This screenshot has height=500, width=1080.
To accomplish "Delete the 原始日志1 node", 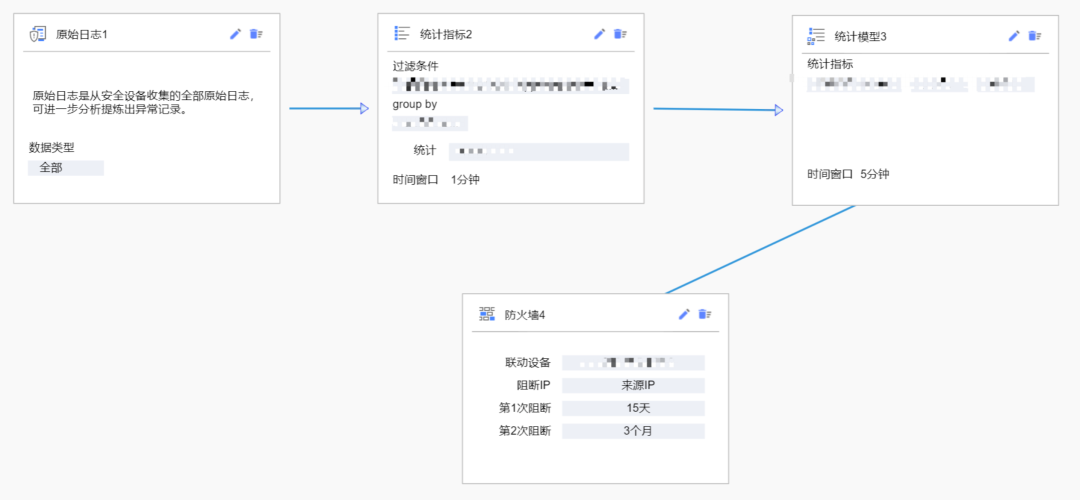I will click(x=256, y=34).
